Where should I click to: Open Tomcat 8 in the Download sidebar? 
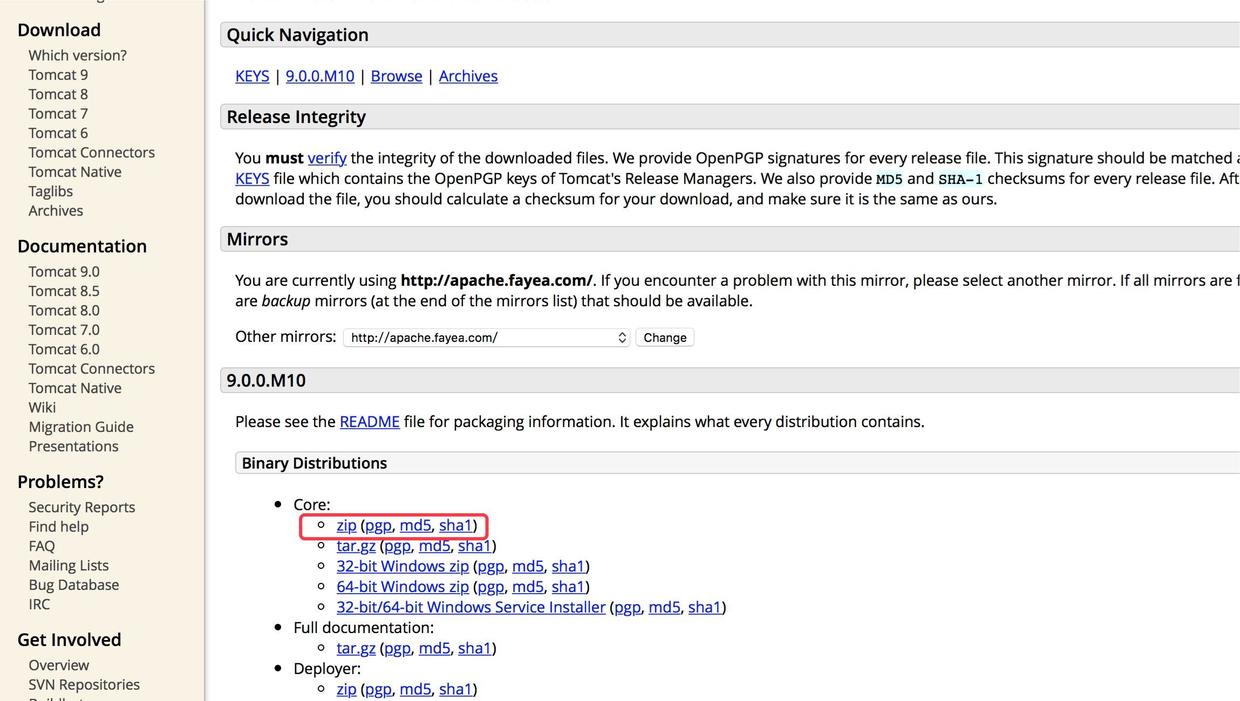58,94
